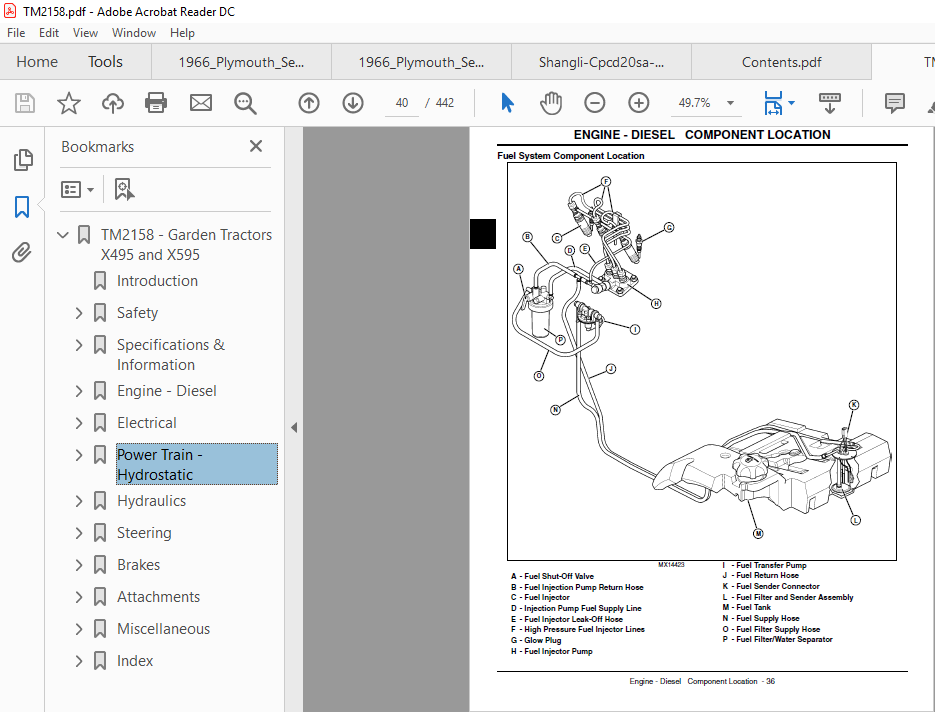Open Page Thumbnails panel icon
Viewport: 935px width, 712px height.
tap(23, 160)
